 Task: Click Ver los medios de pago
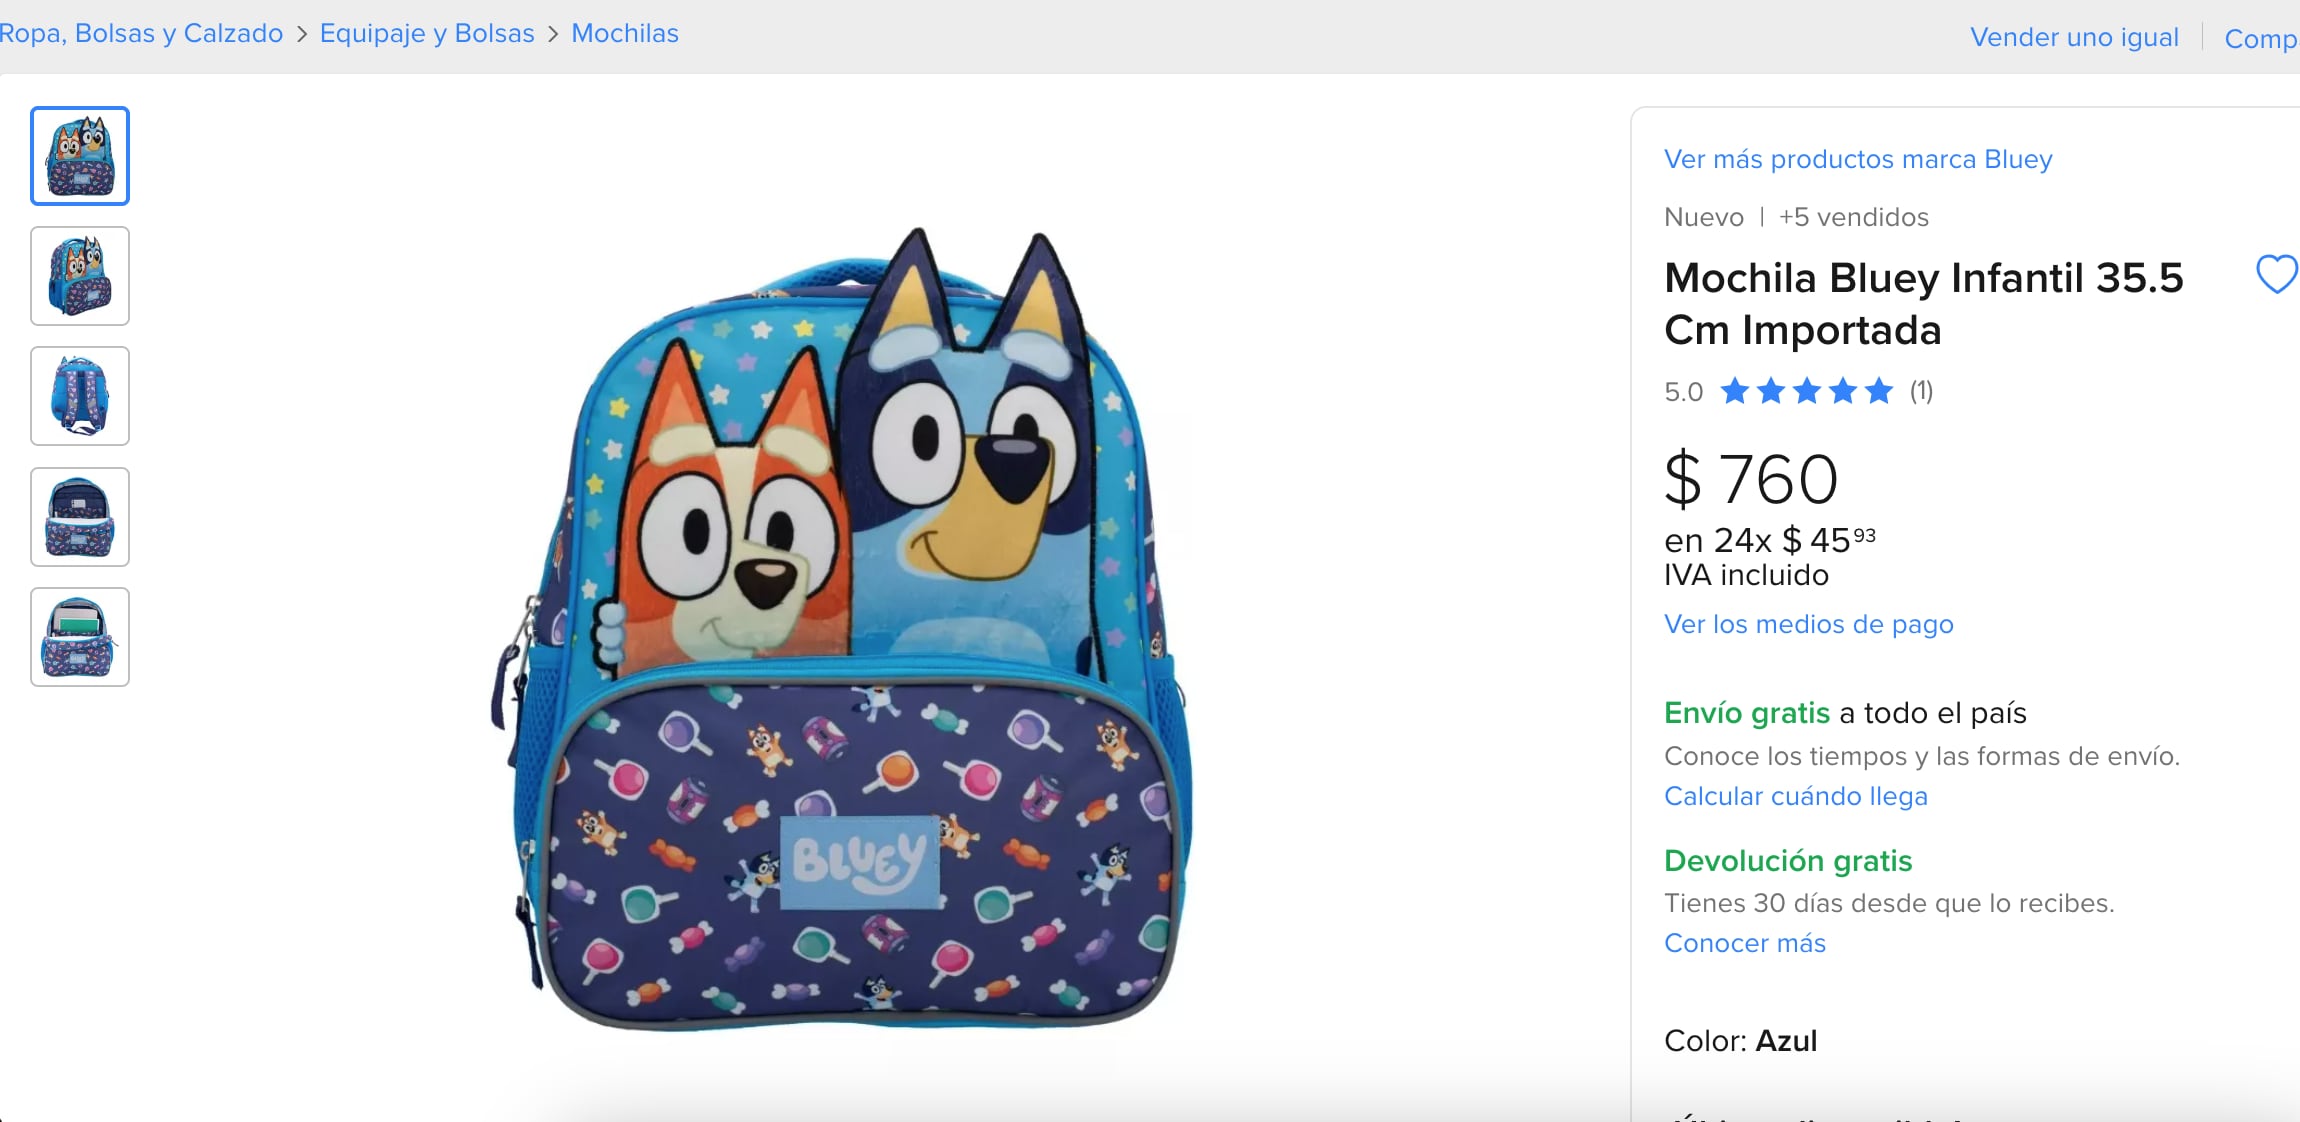click(1807, 623)
